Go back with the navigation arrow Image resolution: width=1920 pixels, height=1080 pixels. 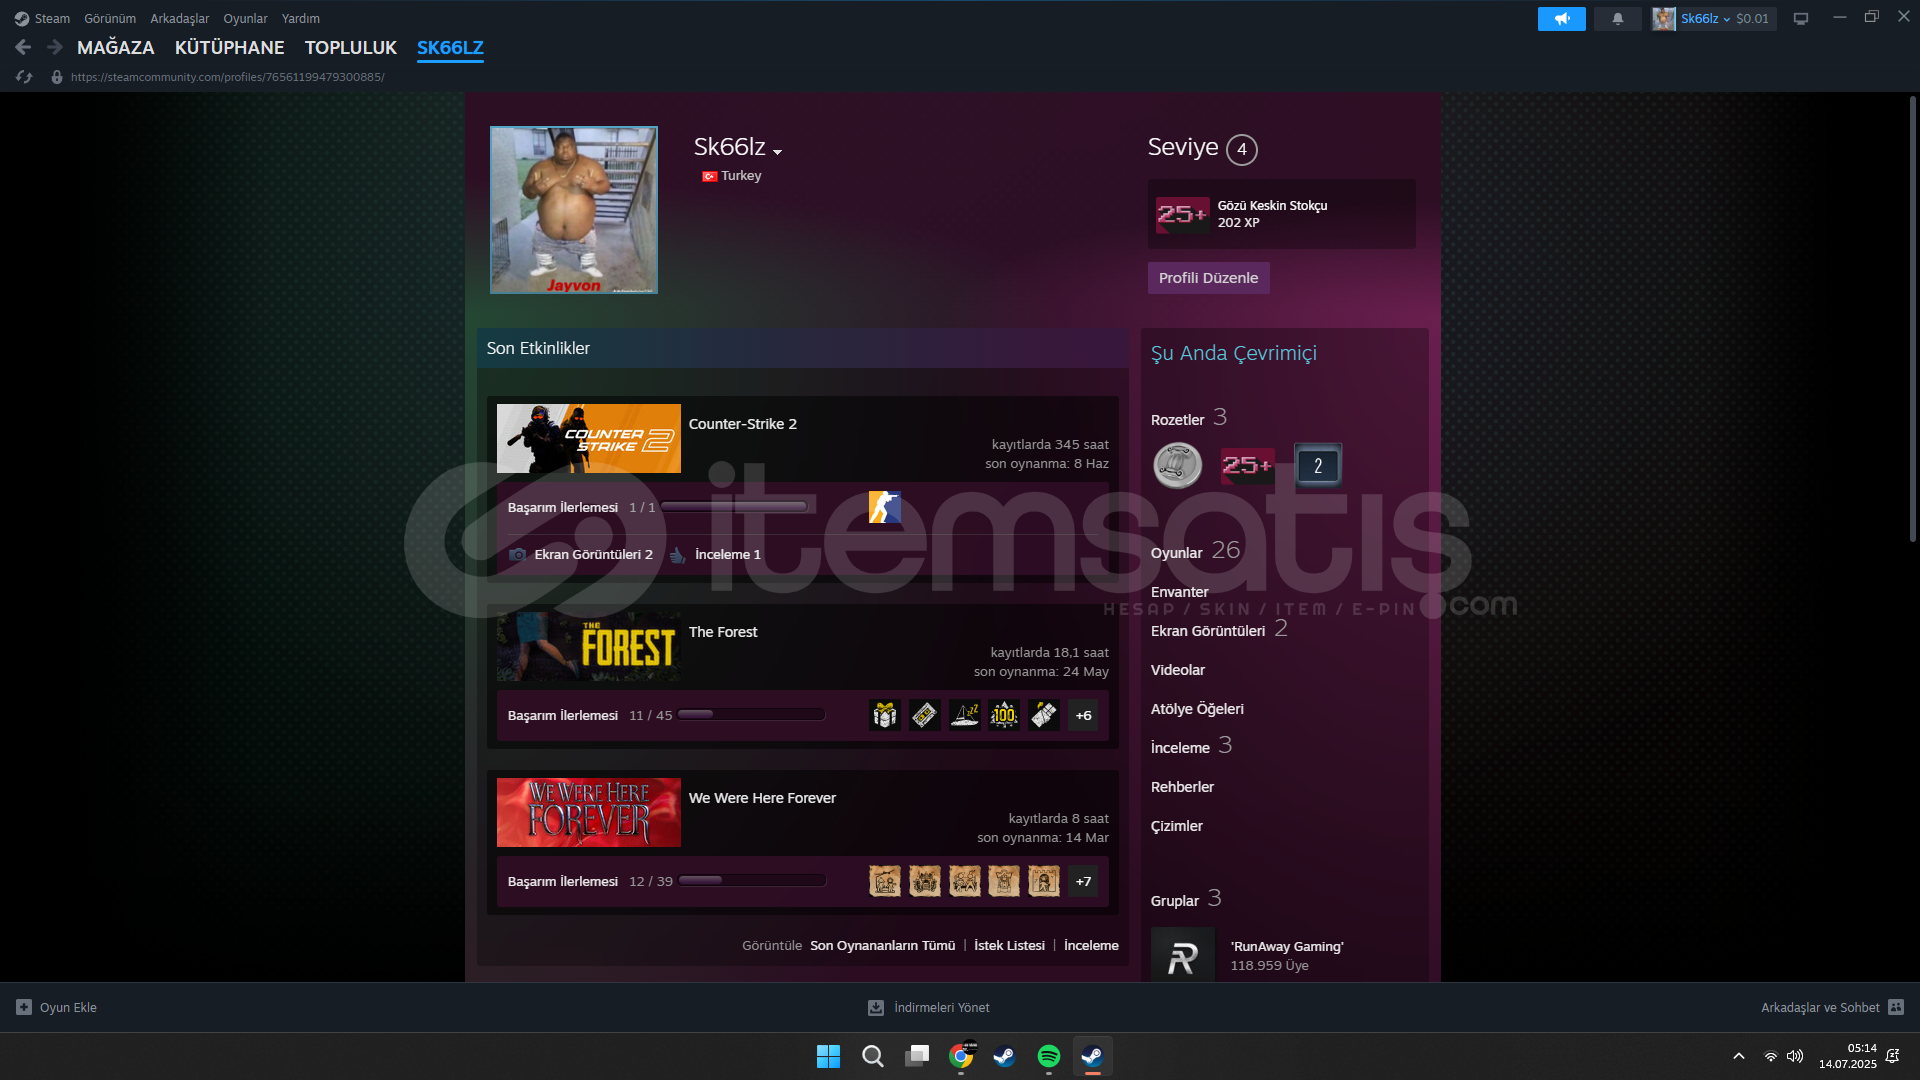pyautogui.click(x=23, y=47)
